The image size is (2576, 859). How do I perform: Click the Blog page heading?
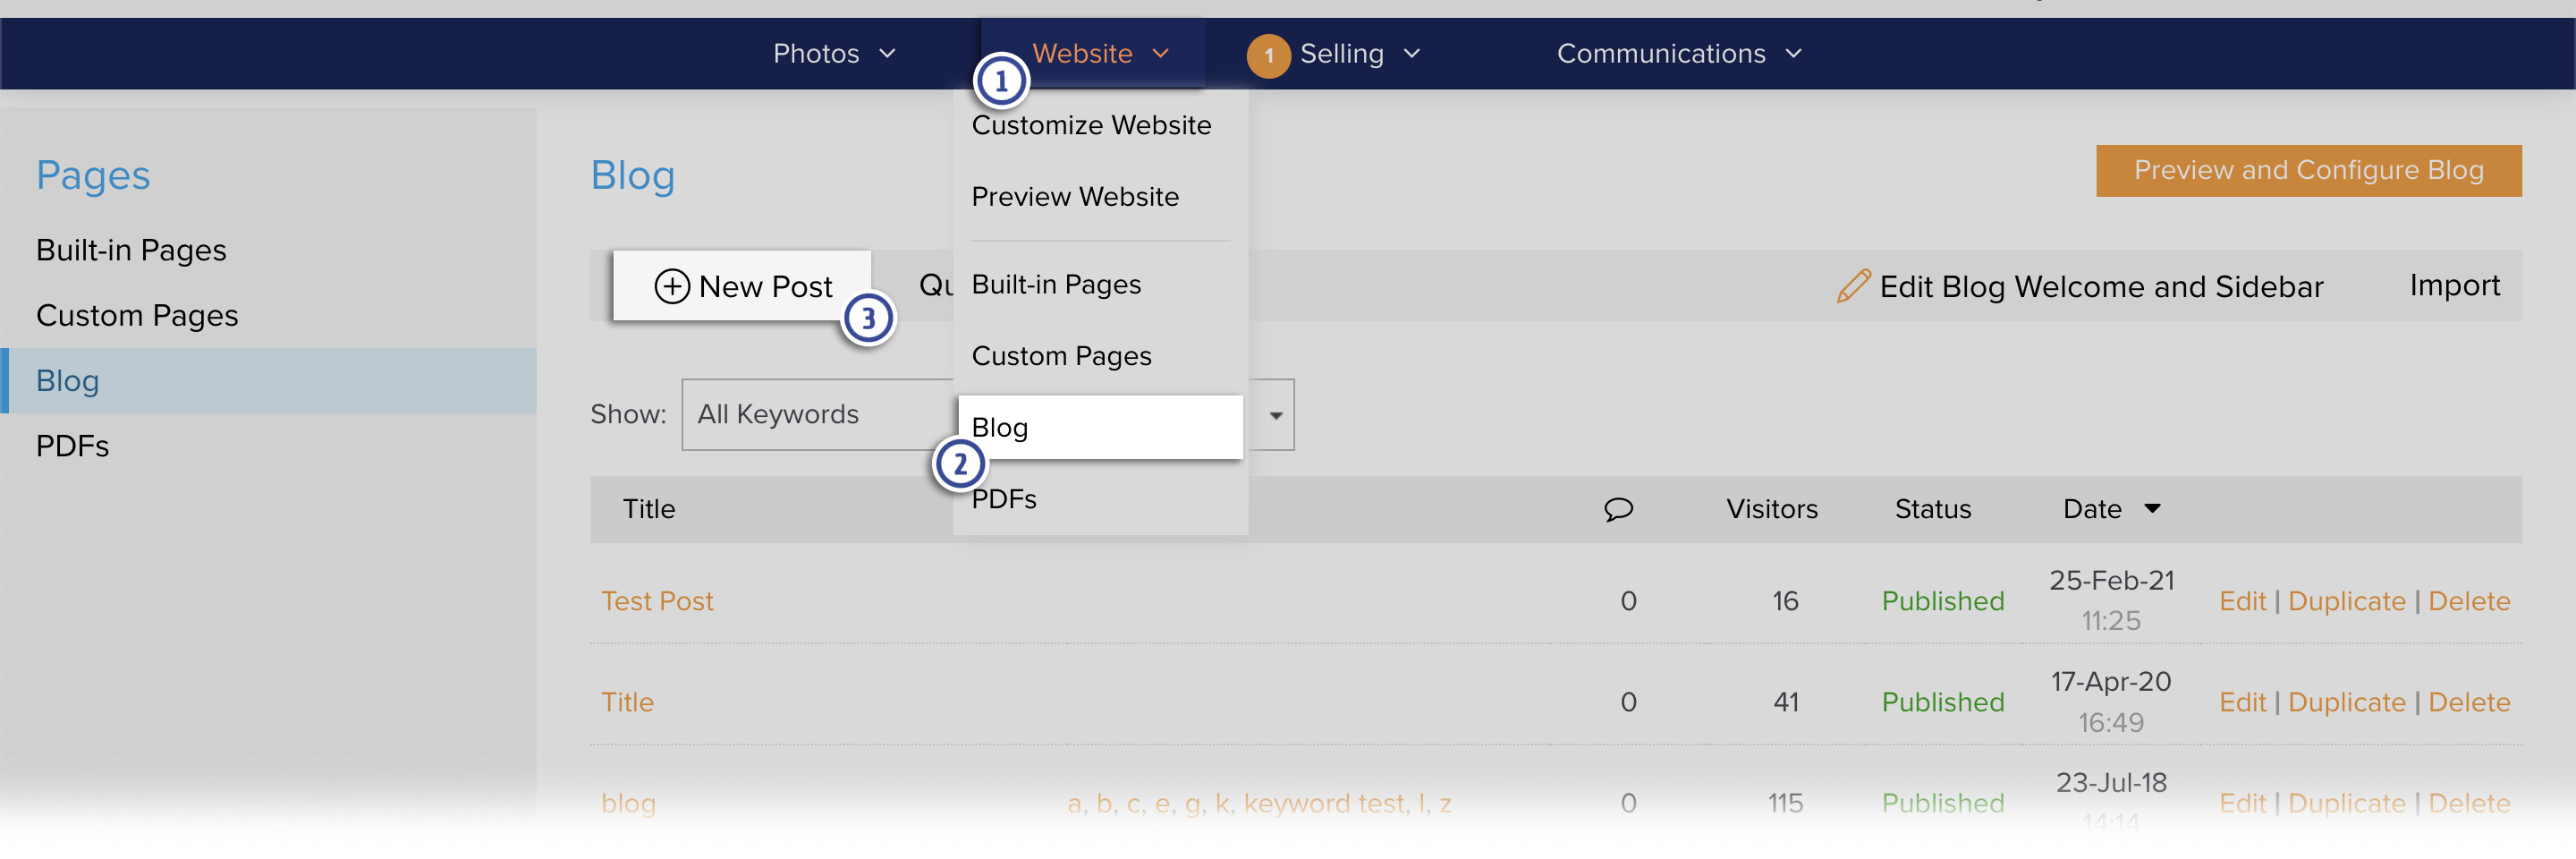click(x=632, y=175)
